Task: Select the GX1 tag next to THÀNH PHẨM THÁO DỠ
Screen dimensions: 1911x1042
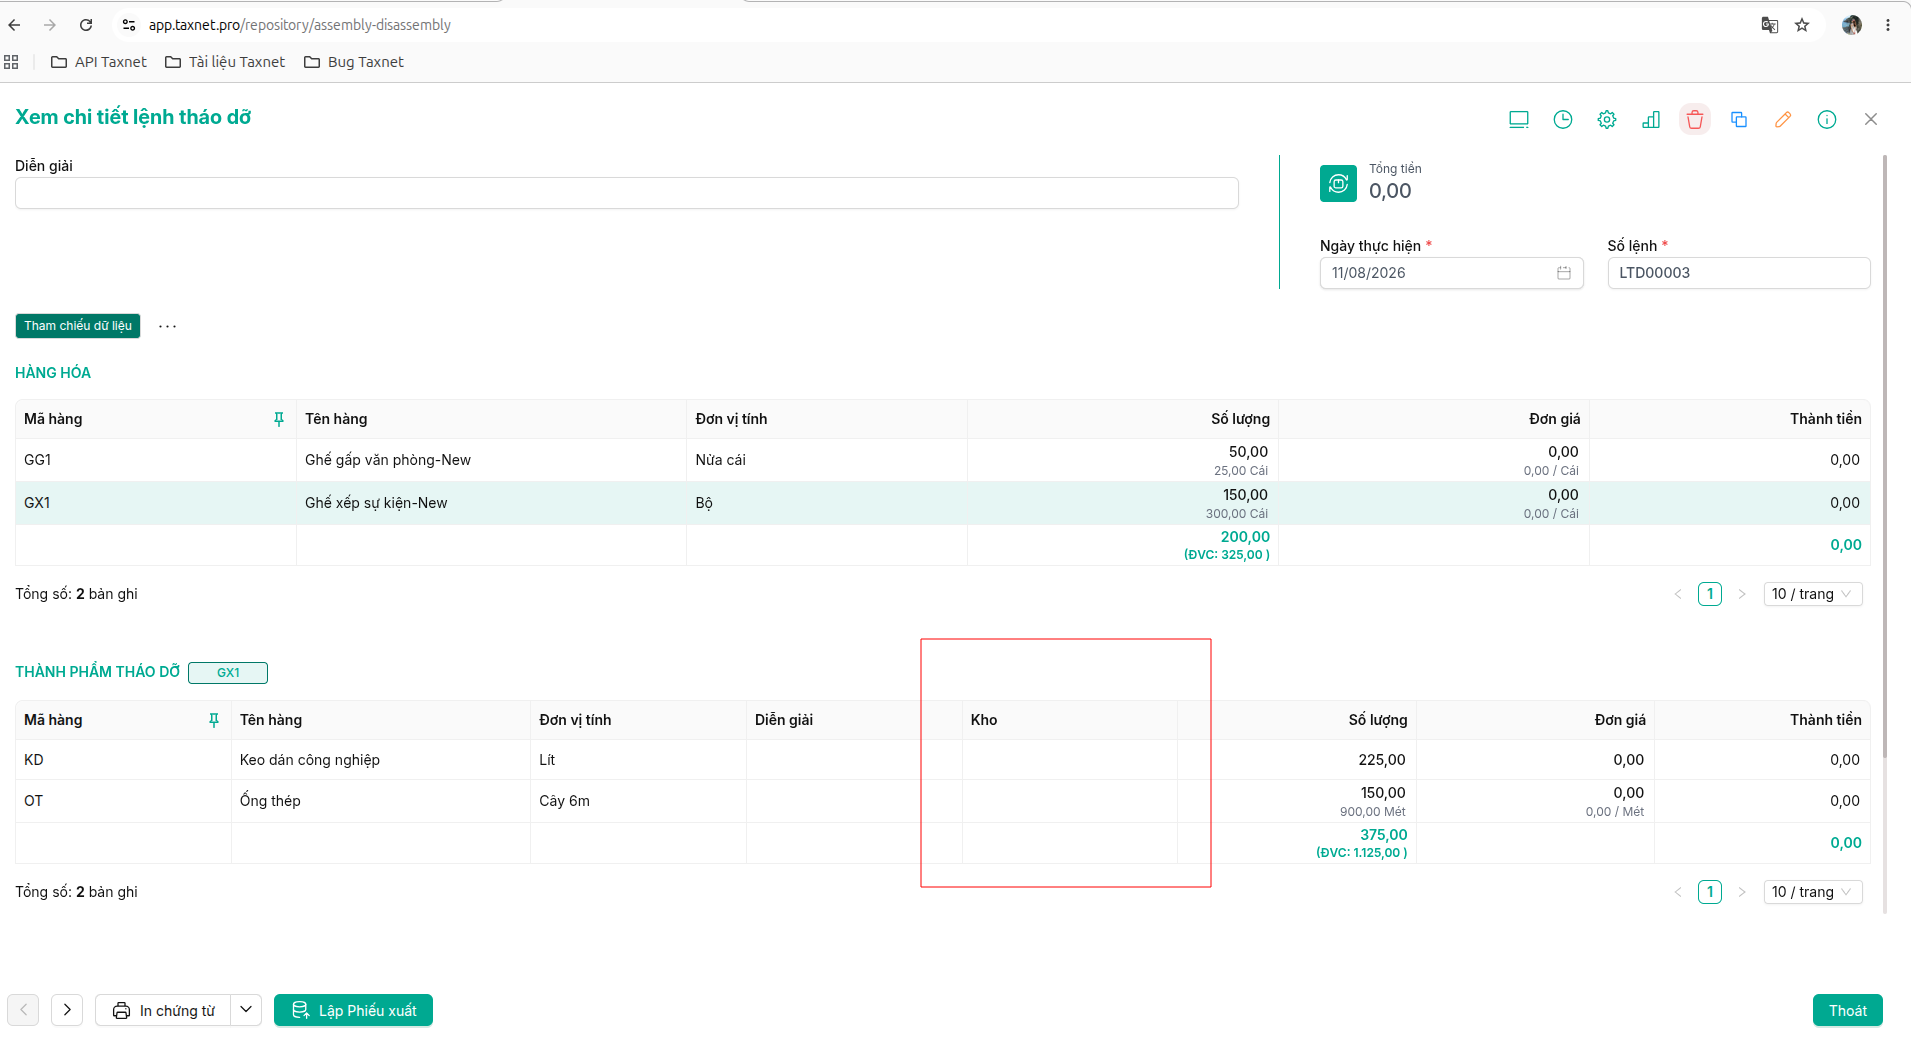Action: 228,672
